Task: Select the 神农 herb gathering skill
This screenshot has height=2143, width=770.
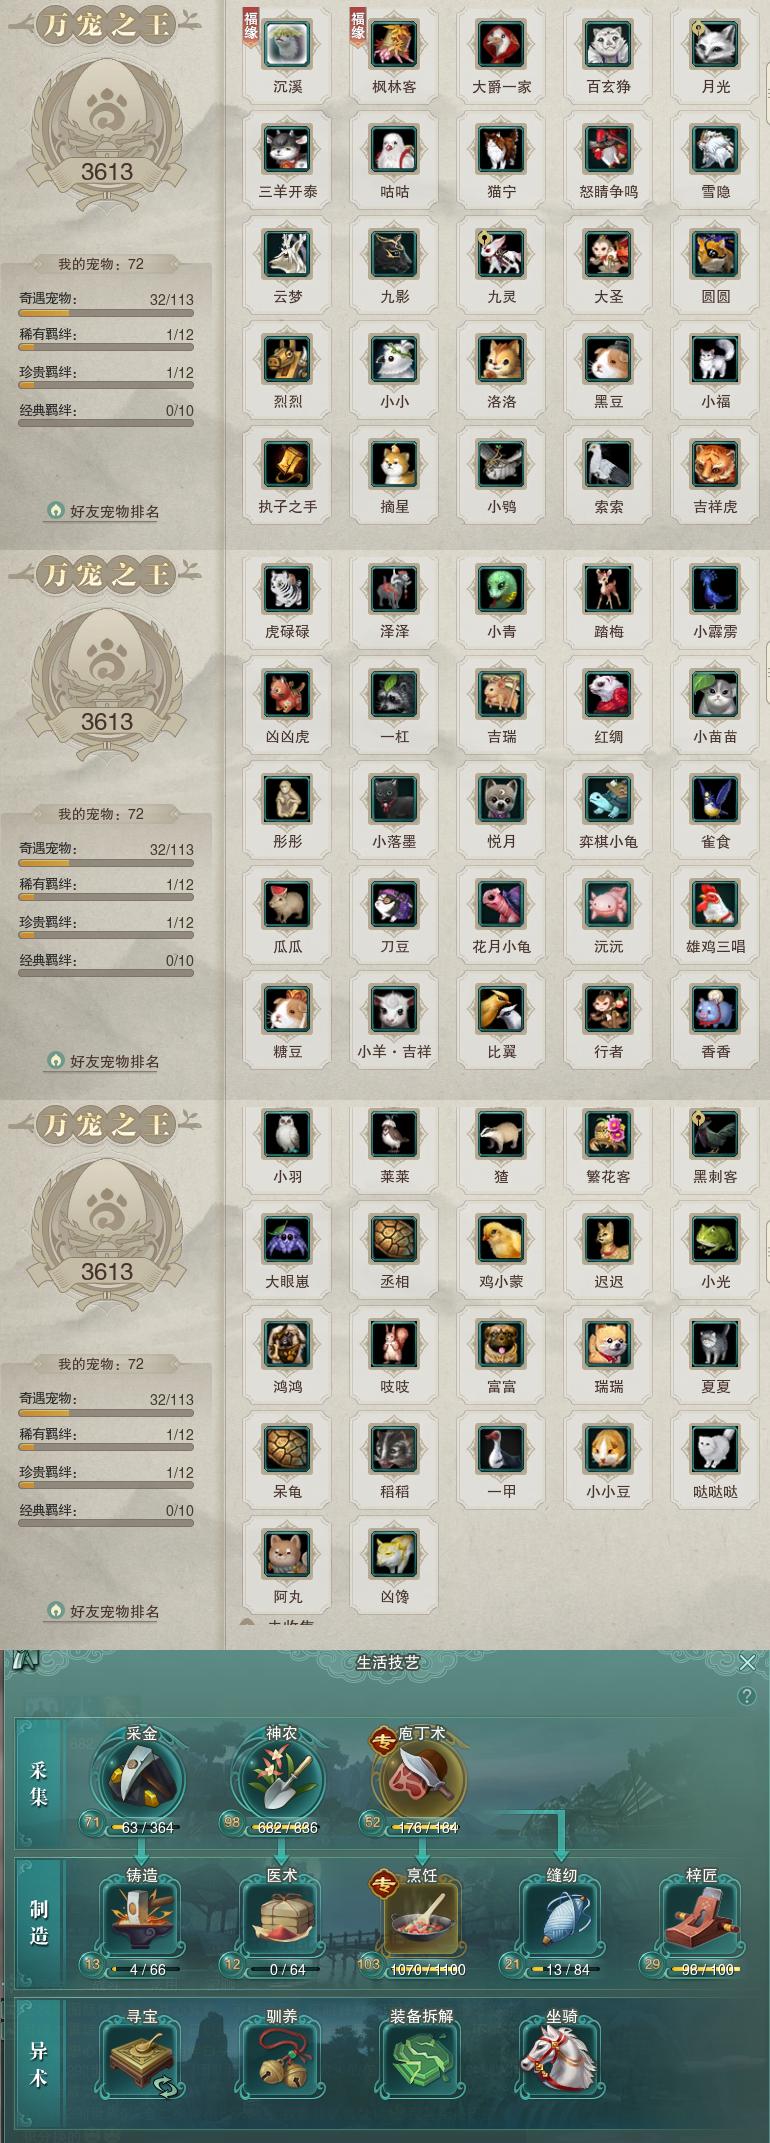Action: [x=281, y=1782]
